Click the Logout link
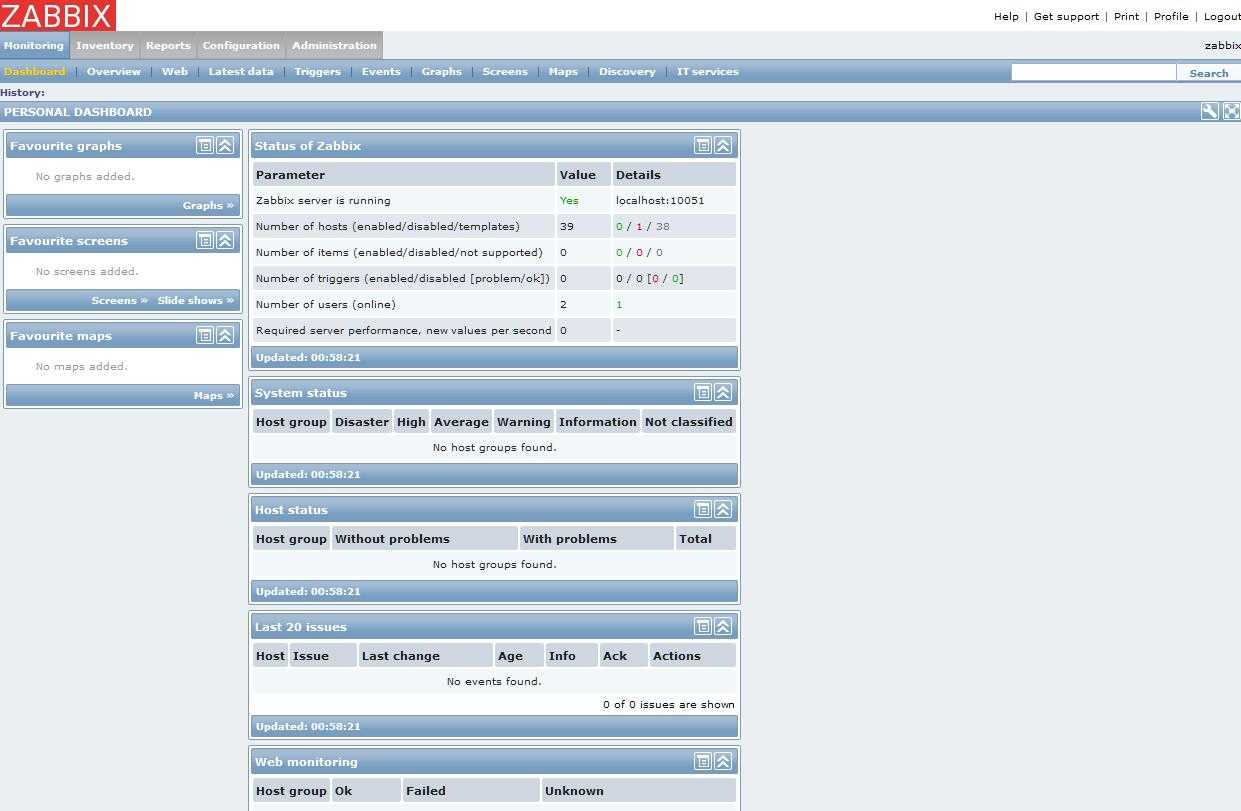This screenshot has height=811, width=1241. tap(1222, 16)
